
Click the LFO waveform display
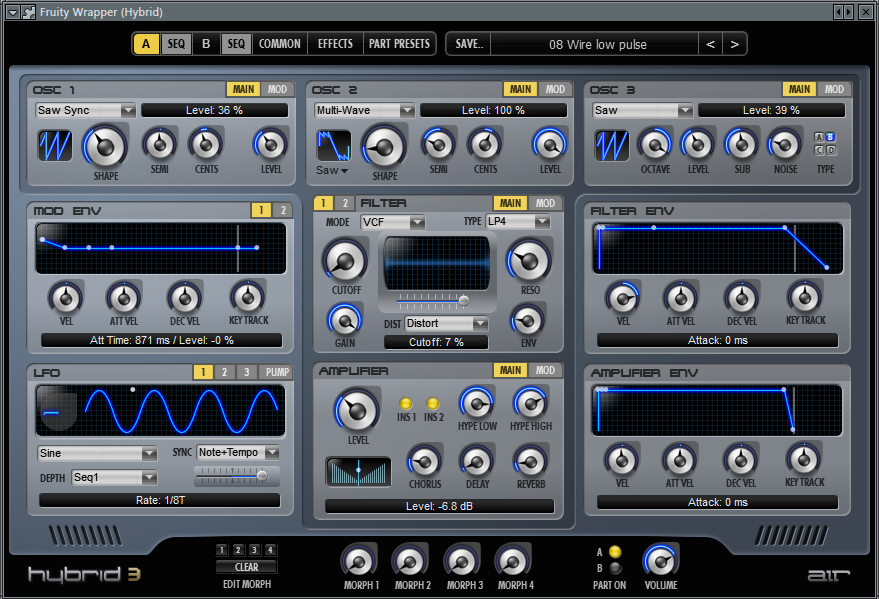pyautogui.click(x=160, y=411)
